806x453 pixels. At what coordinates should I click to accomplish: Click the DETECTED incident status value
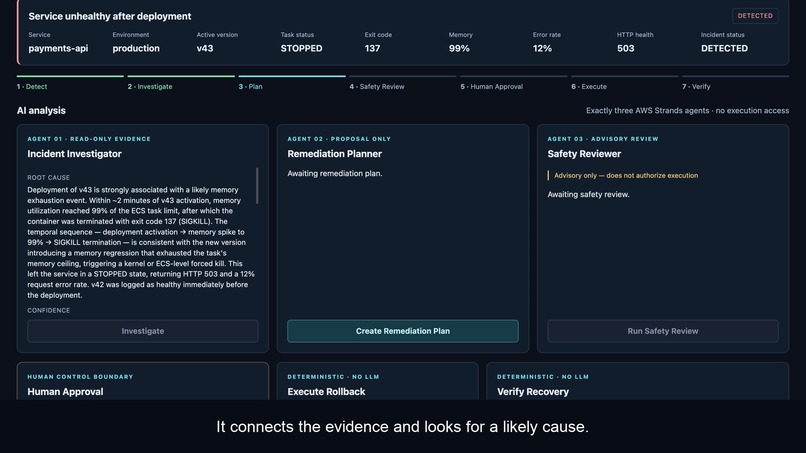click(724, 48)
